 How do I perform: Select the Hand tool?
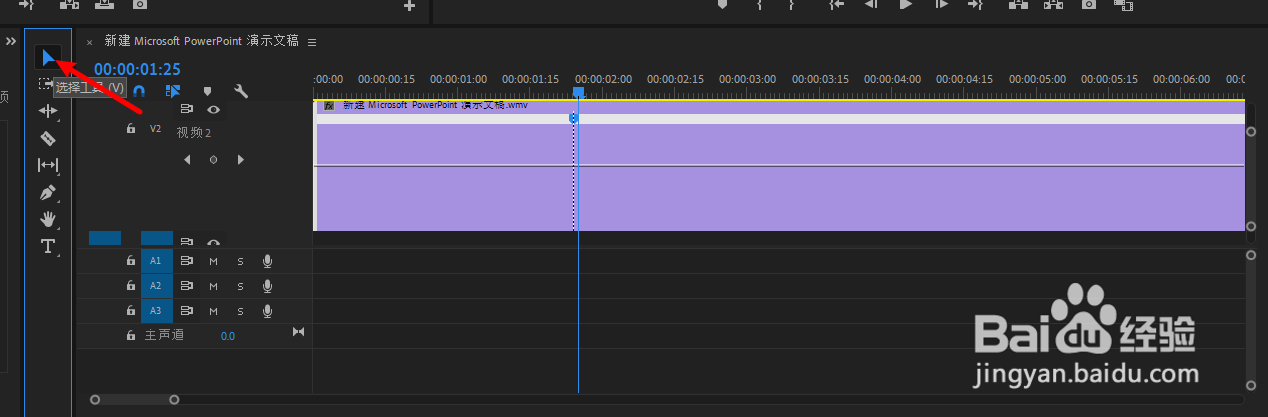click(x=48, y=219)
